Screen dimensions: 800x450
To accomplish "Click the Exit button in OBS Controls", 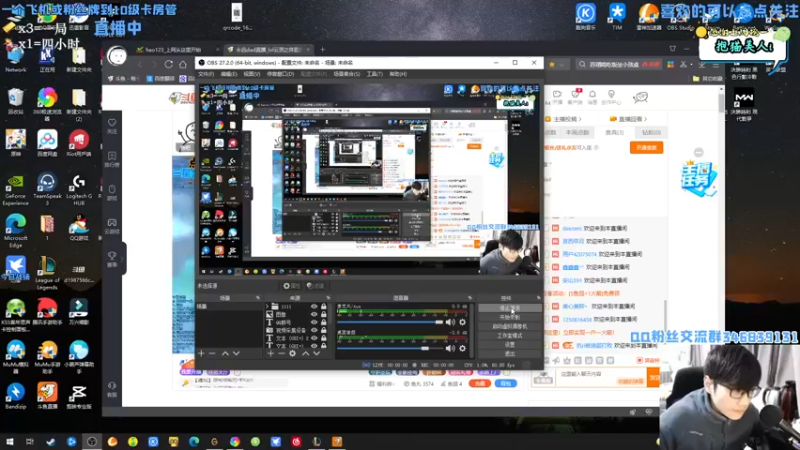I will (x=509, y=354).
